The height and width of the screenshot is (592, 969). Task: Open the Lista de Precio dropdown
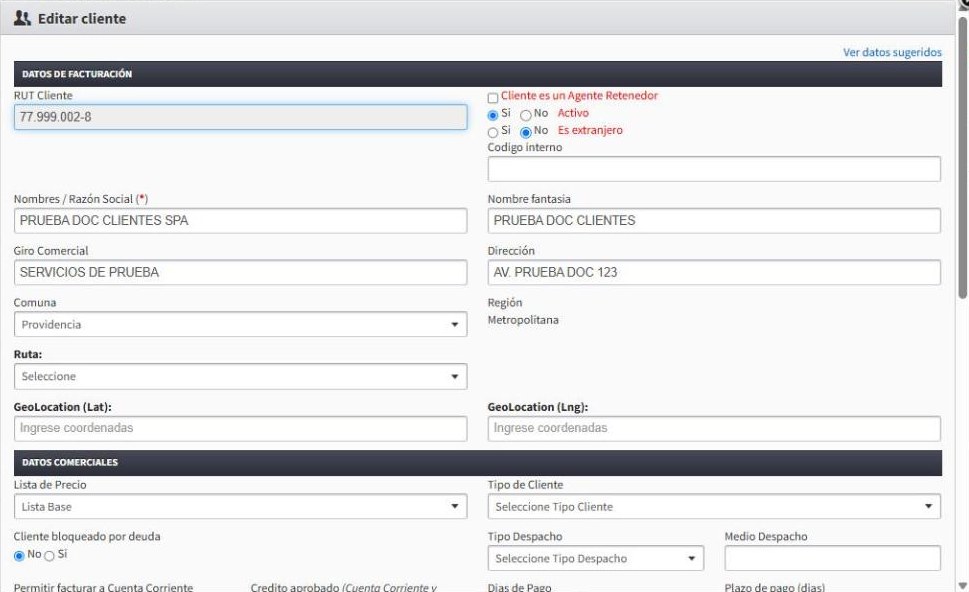coord(240,507)
